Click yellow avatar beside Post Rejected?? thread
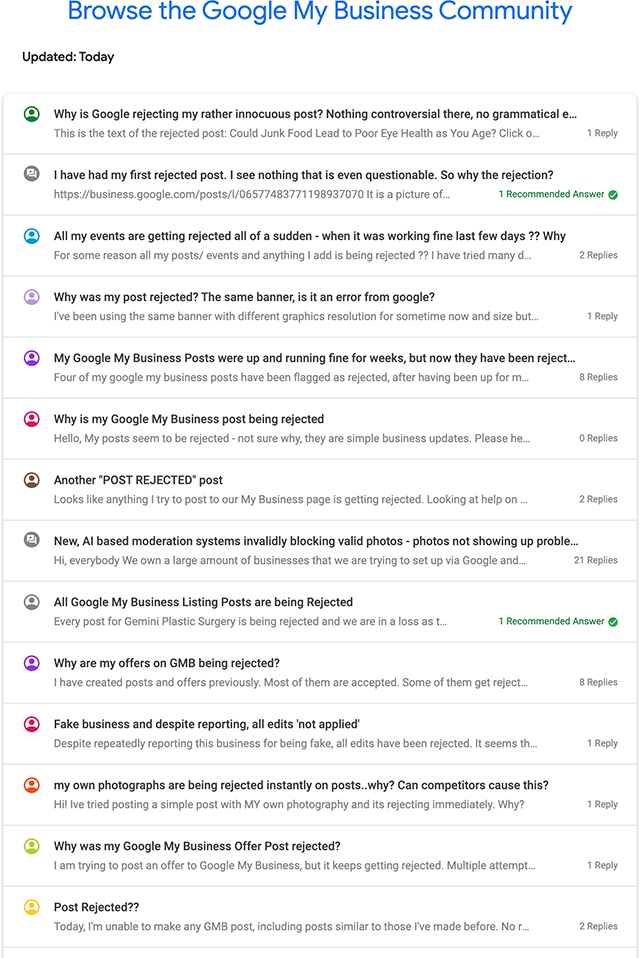The height and width of the screenshot is (958, 640). point(32,907)
